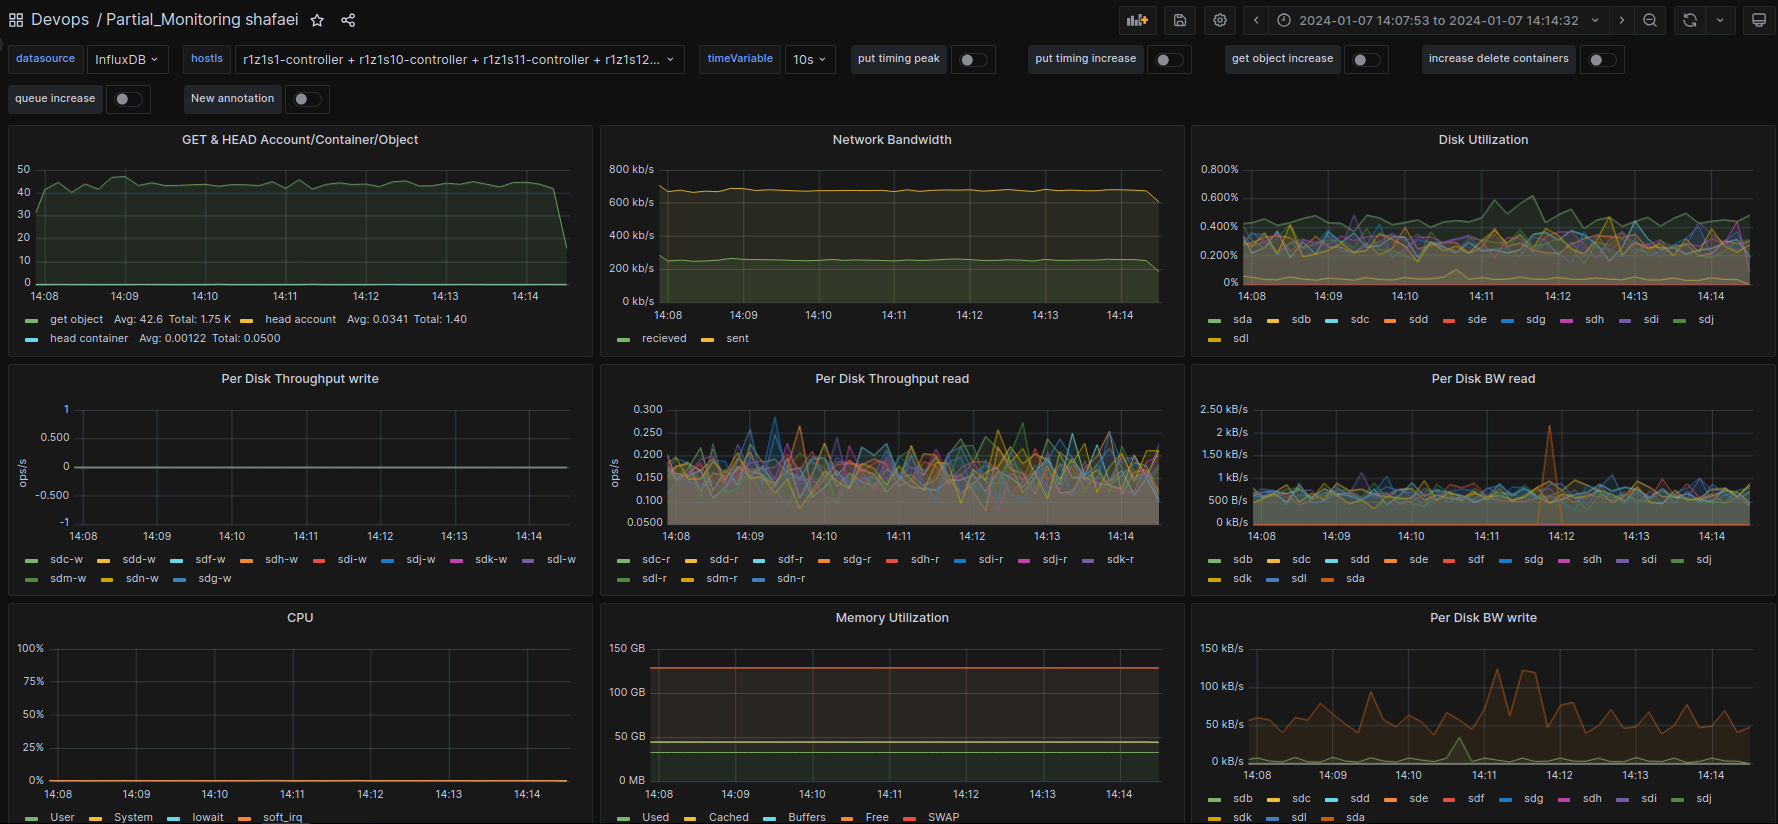Click the sent series color in legend

708,340
